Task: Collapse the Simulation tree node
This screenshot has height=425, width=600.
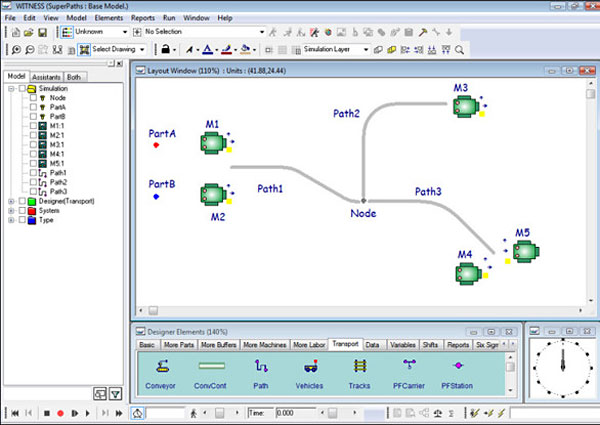Action: pyautogui.click(x=11, y=88)
